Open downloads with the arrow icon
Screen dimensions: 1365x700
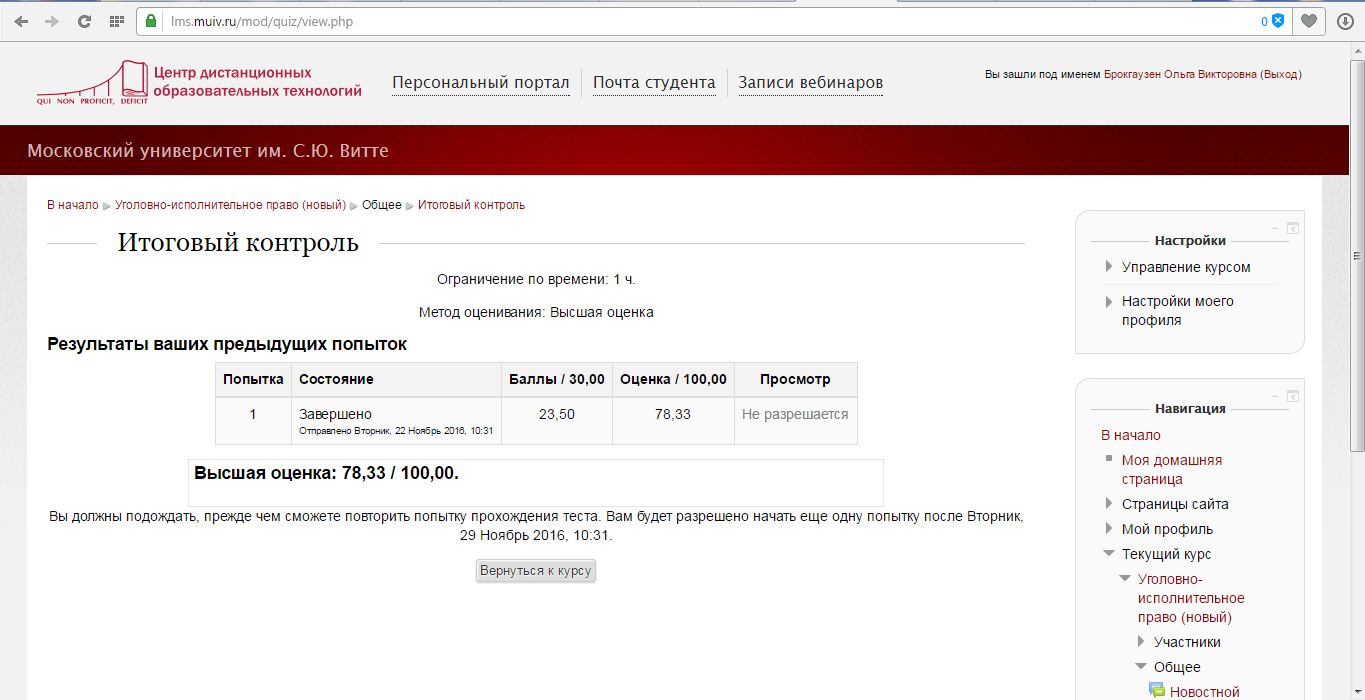(x=1345, y=21)
